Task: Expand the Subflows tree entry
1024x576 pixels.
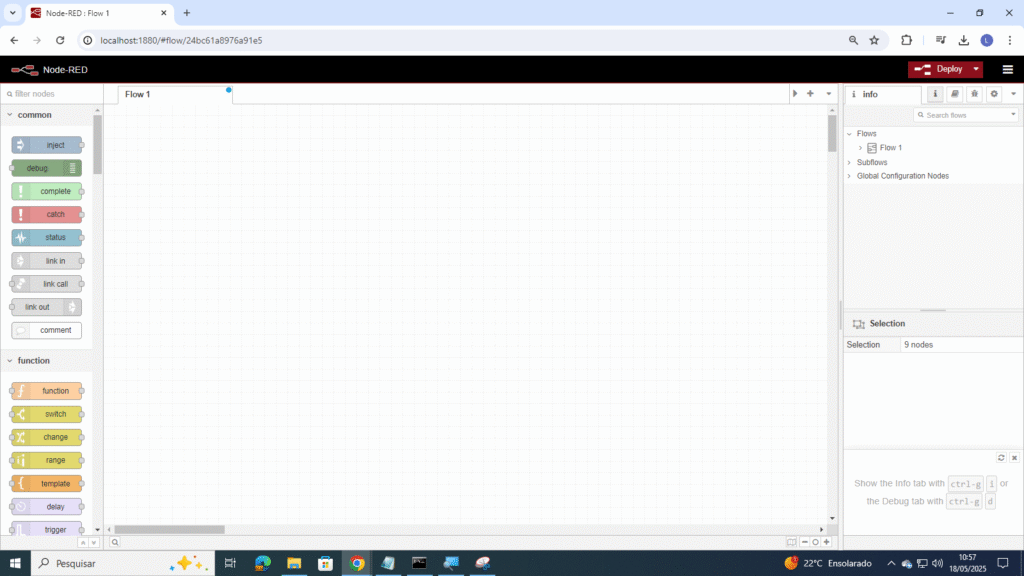Action: click(x=850, y=162)
